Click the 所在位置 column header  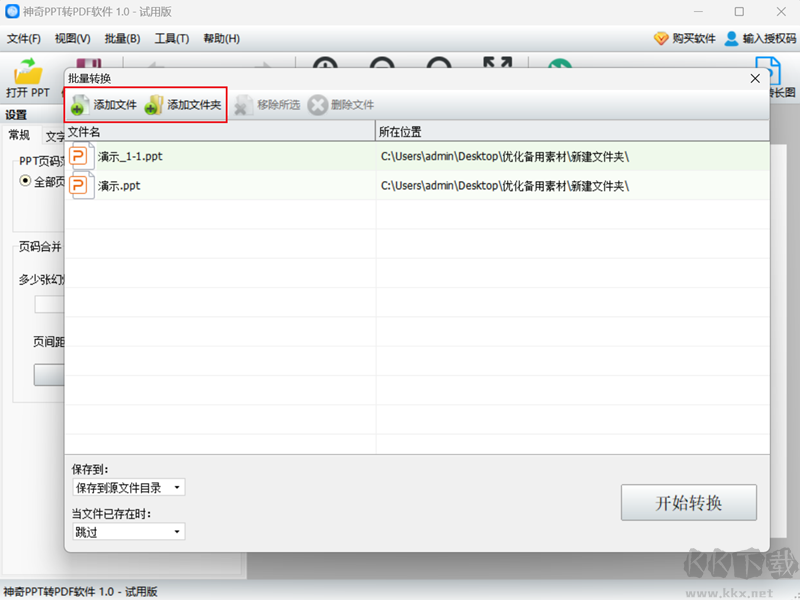[x=573, y=132]
